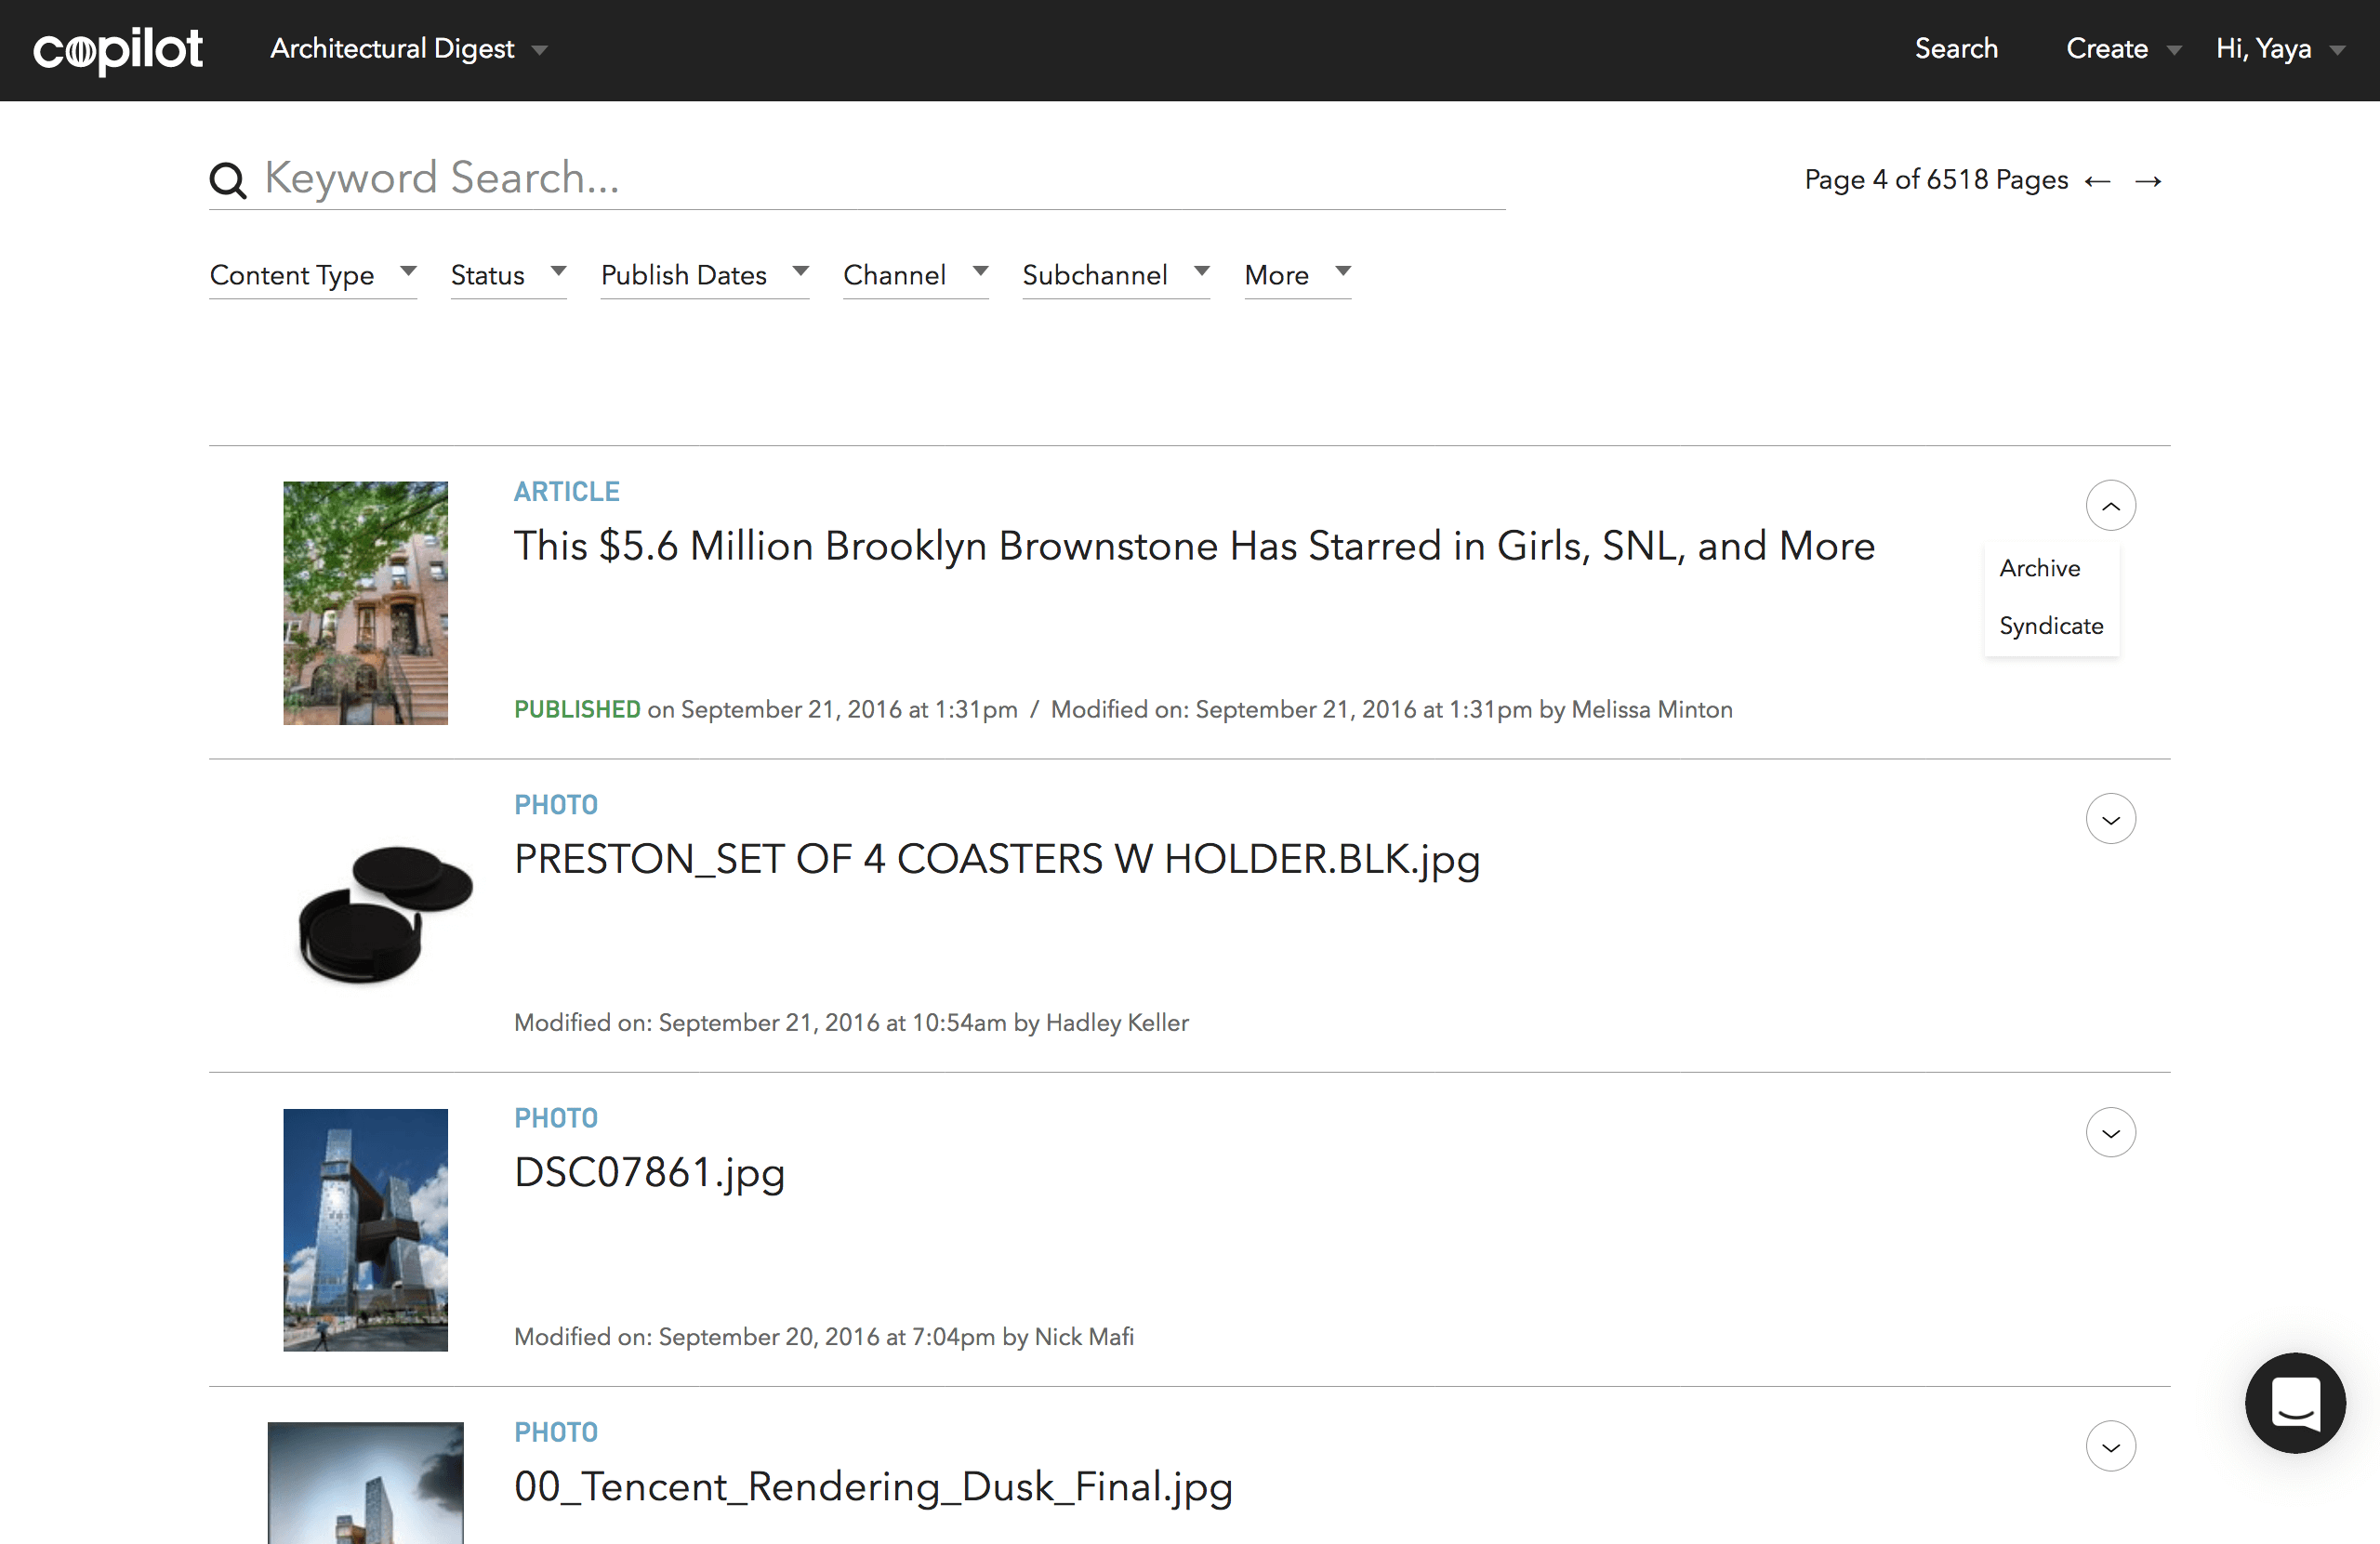Click 'Modified on' line by Nick Mafi
The image size is (2380, 1544).
pyautogui.click(x=824, y=1337)
